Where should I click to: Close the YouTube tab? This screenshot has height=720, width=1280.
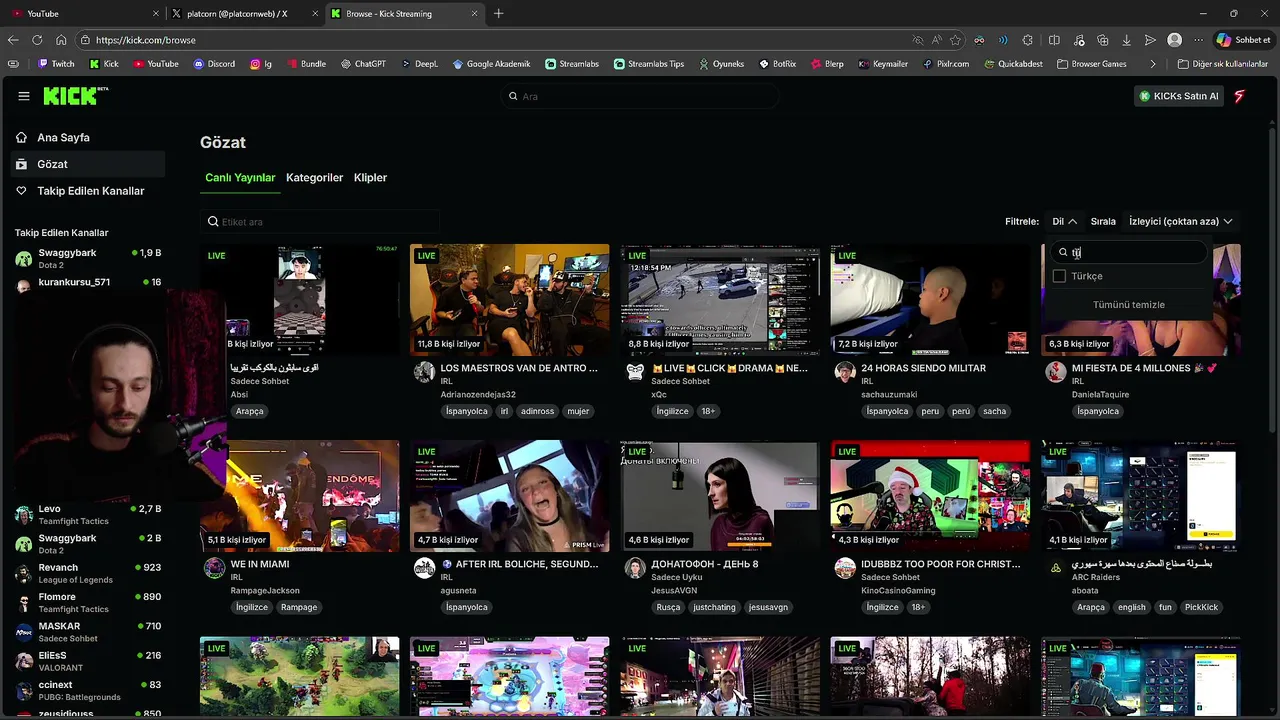coord(156,14)
